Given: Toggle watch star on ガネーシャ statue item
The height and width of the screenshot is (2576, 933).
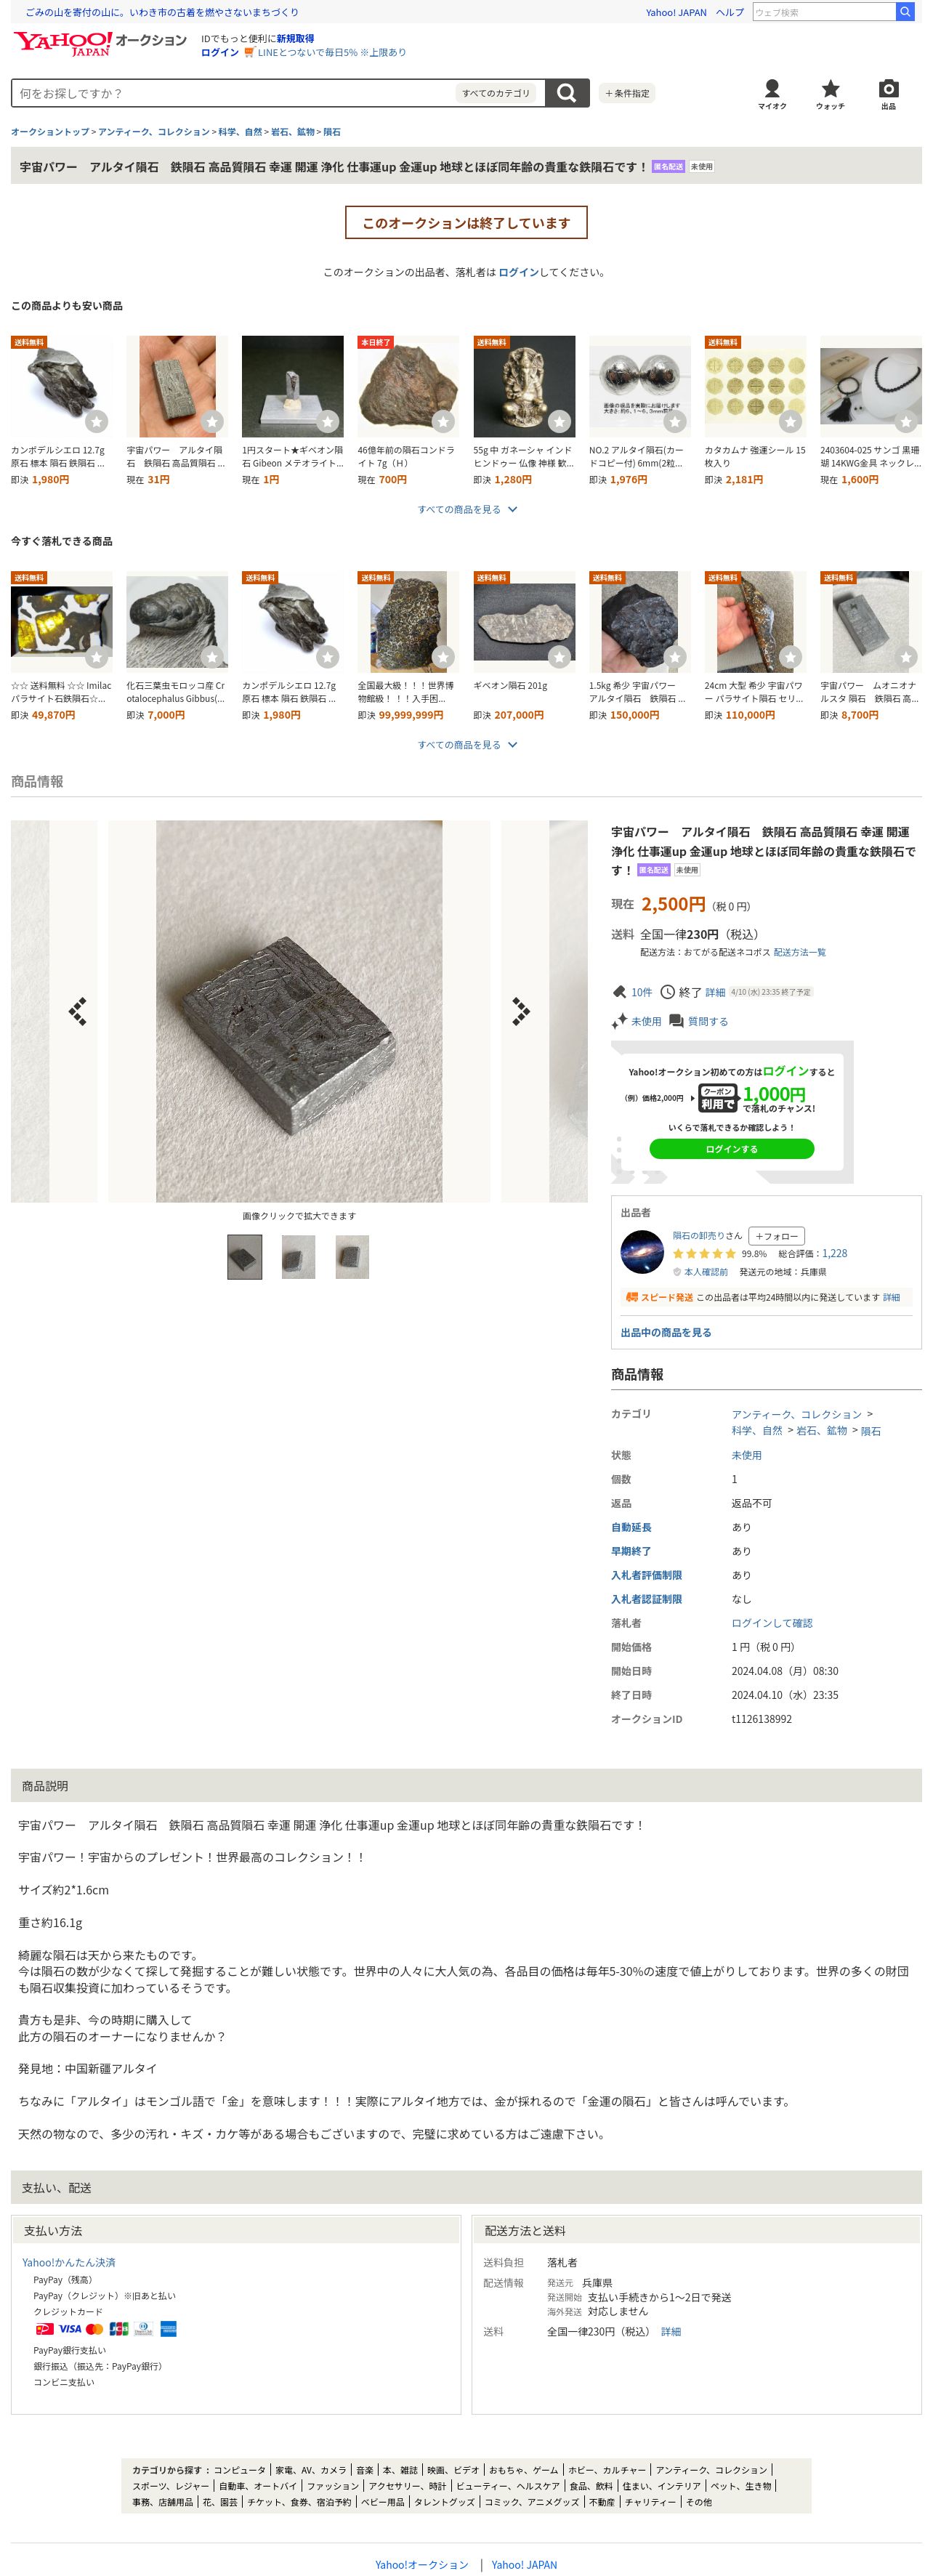Looking at the screenshot, I should point(559,421).
